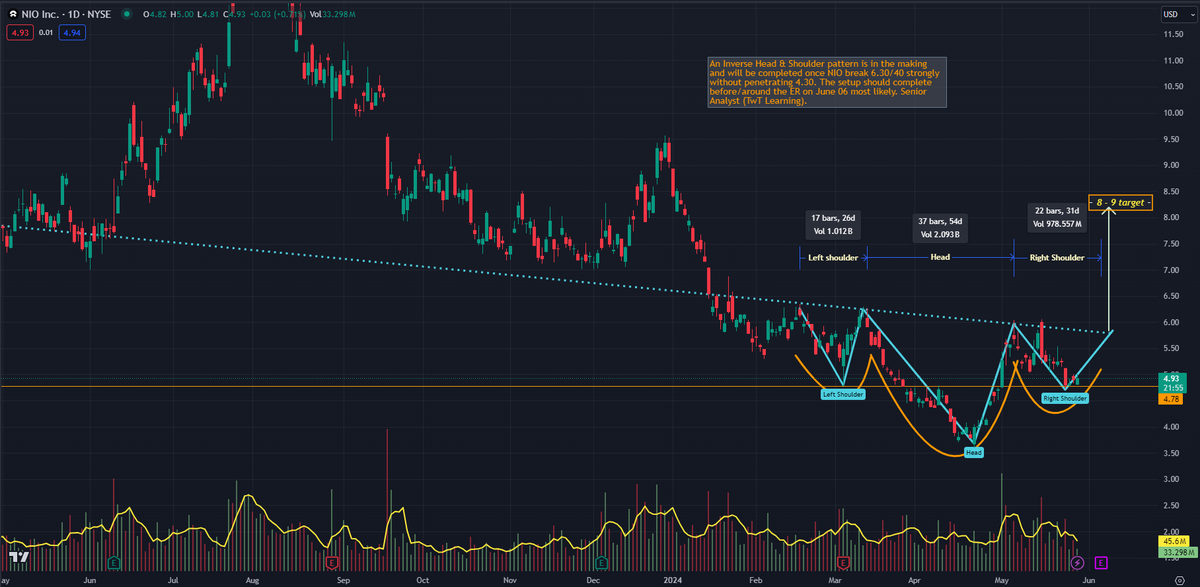Viewport: 1200px width, 587px height.
Task: Open the TradingView logo in the corner
Action: (17, 556)
